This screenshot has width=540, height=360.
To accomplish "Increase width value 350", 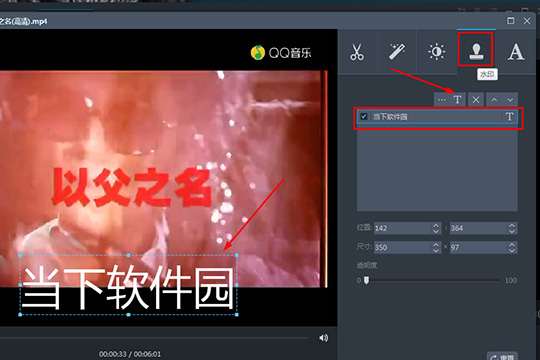I will point(436,245).
